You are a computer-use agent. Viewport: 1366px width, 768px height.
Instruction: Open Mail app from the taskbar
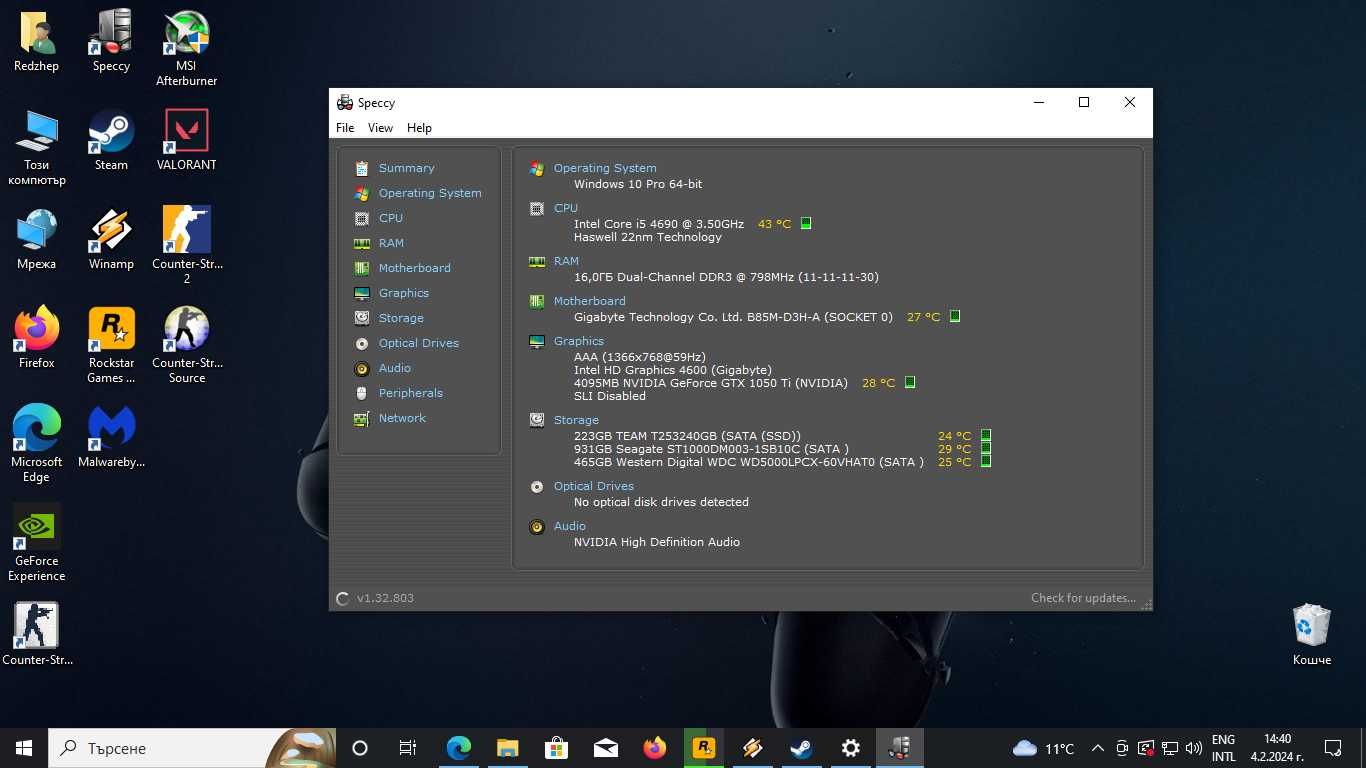coord(605,748)
